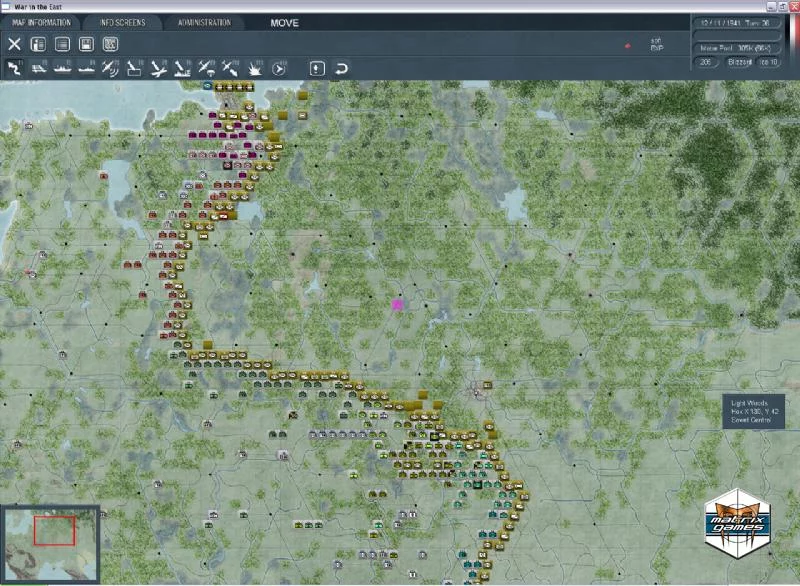Click the MOVE mode label
This screenshot has width=800, height=586.
tap(285, 23)
